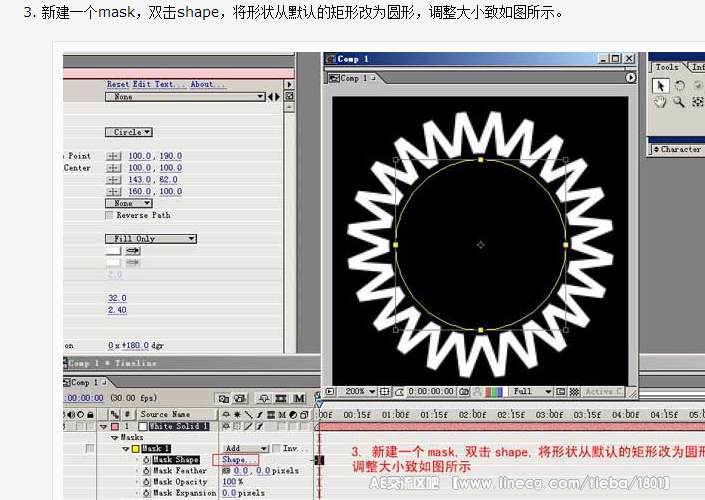
Task: Click the mask visibility icon in the viewer footer
Action: tap(398, 392)
